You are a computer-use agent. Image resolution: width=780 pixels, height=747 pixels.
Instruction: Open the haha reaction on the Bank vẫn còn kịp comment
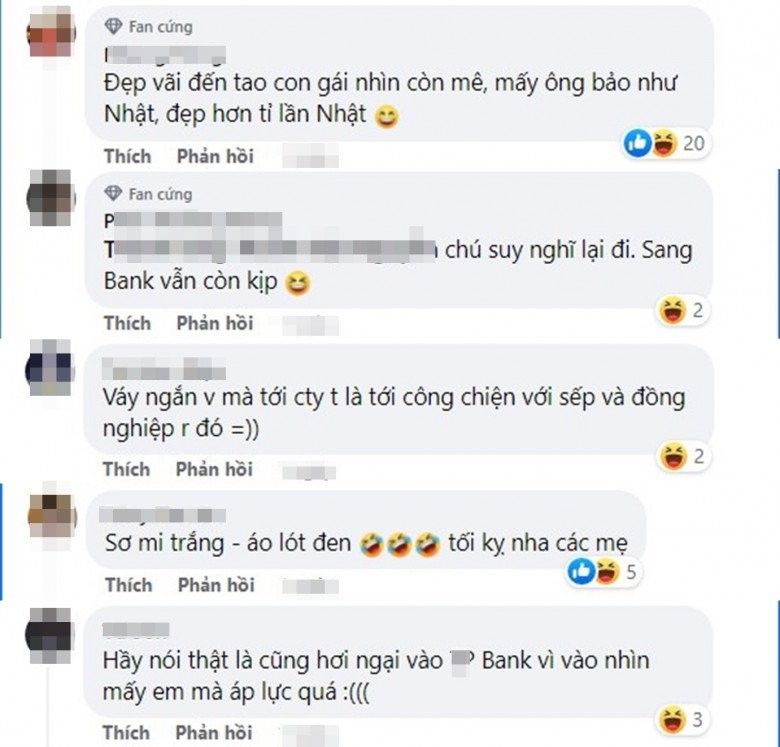click(x=673, y=310)
